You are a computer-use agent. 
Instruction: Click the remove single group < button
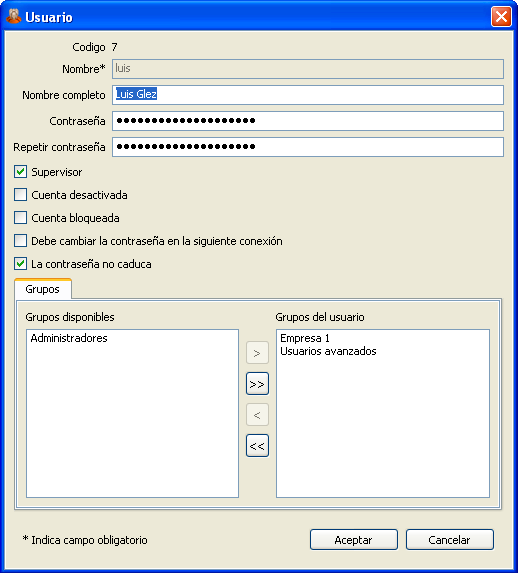click(257, 415)
